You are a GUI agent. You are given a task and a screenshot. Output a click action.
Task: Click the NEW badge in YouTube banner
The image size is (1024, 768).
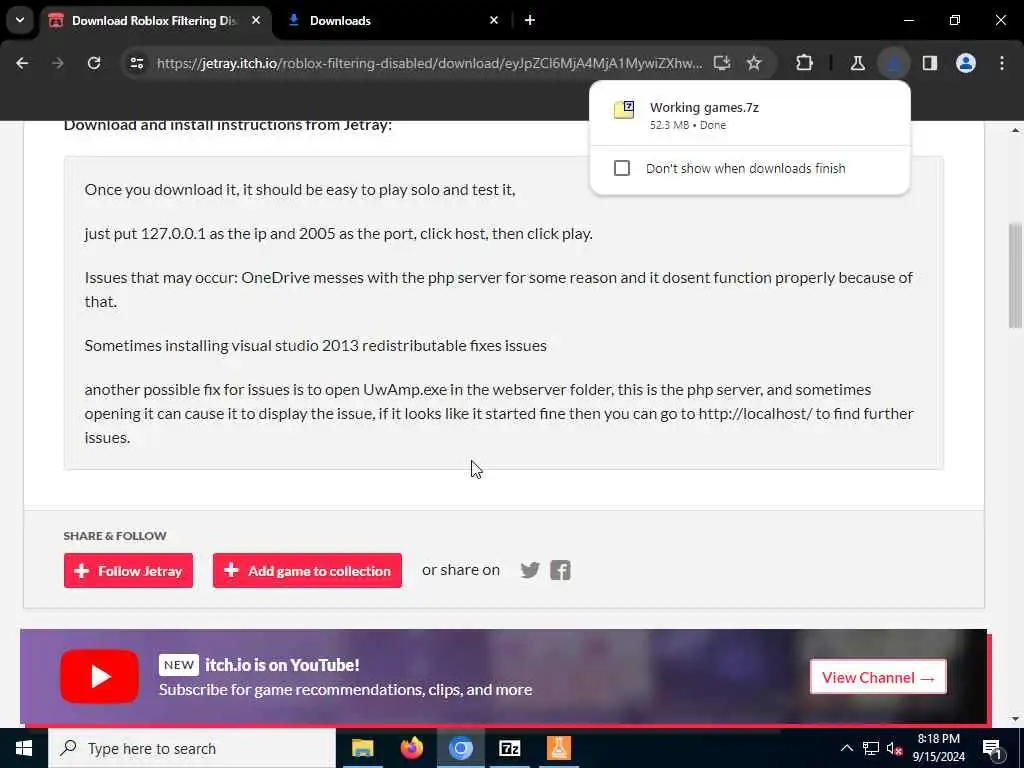[x=179, y=665]
